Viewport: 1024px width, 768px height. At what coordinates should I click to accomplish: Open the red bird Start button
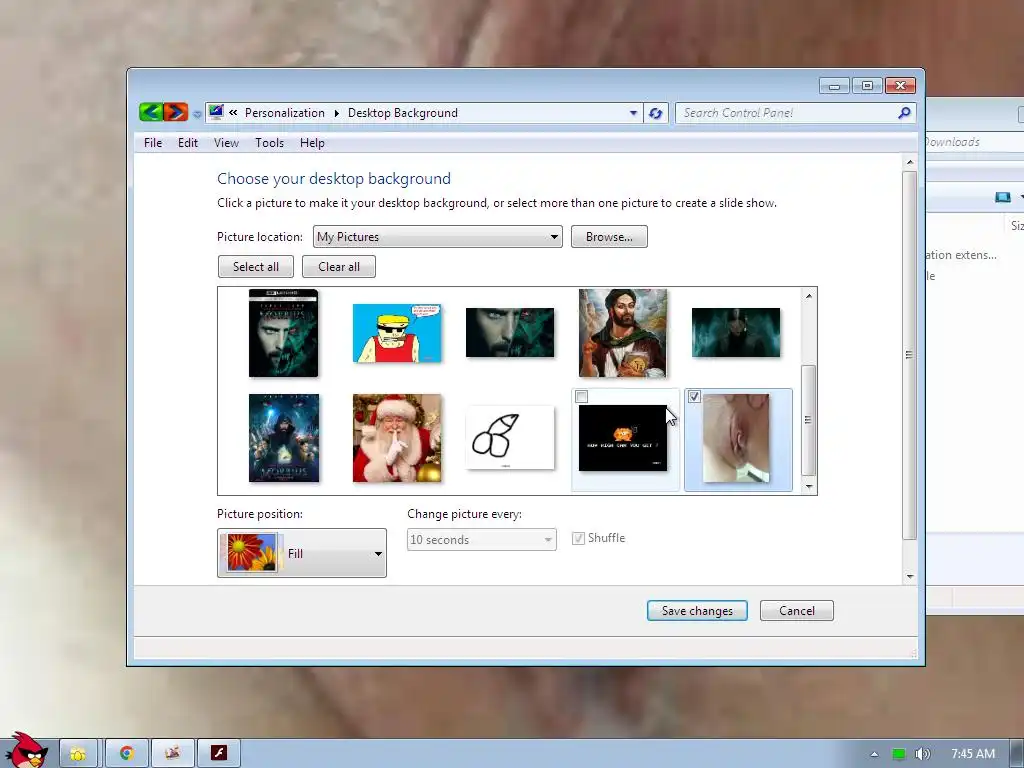coord(26,750)
